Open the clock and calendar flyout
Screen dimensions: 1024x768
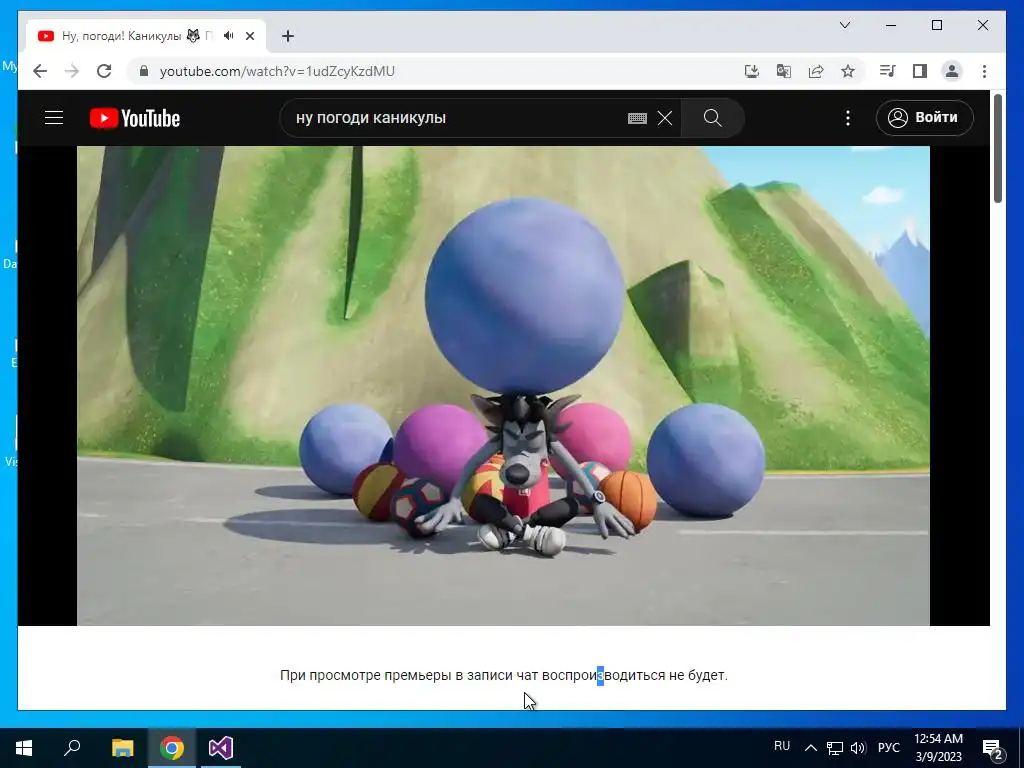pyautogui.click(x=938, y=748)
